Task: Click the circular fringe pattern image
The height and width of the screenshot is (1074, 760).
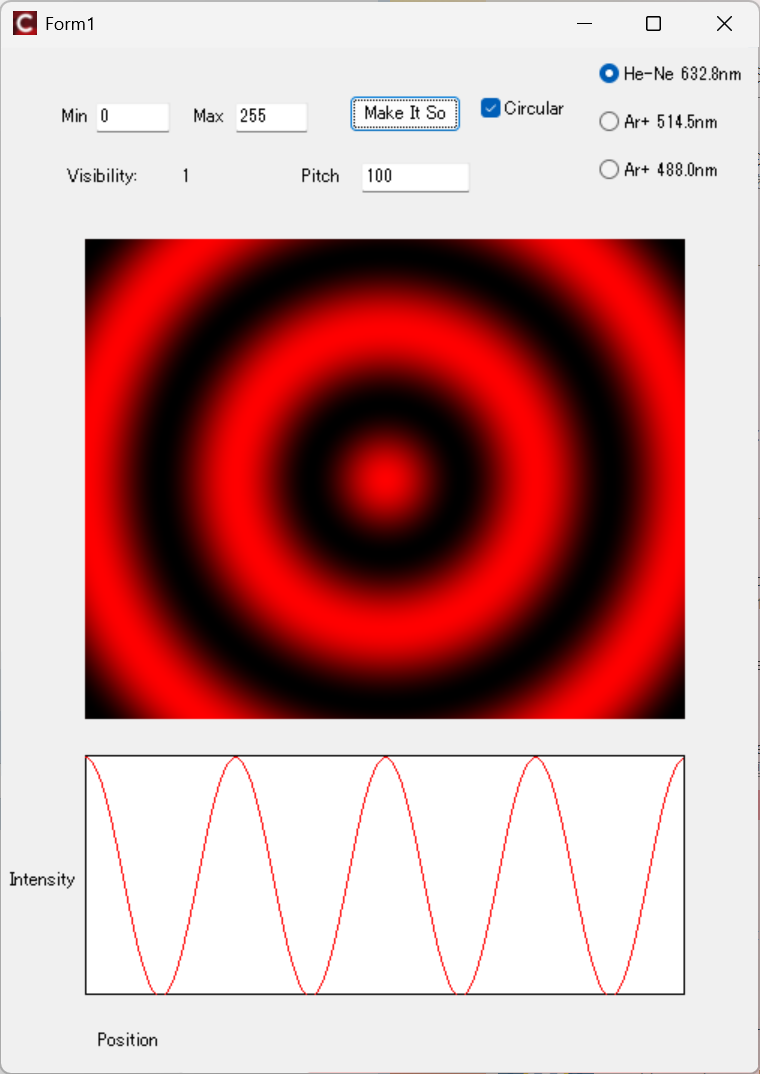Action: (x=384, y=478)
